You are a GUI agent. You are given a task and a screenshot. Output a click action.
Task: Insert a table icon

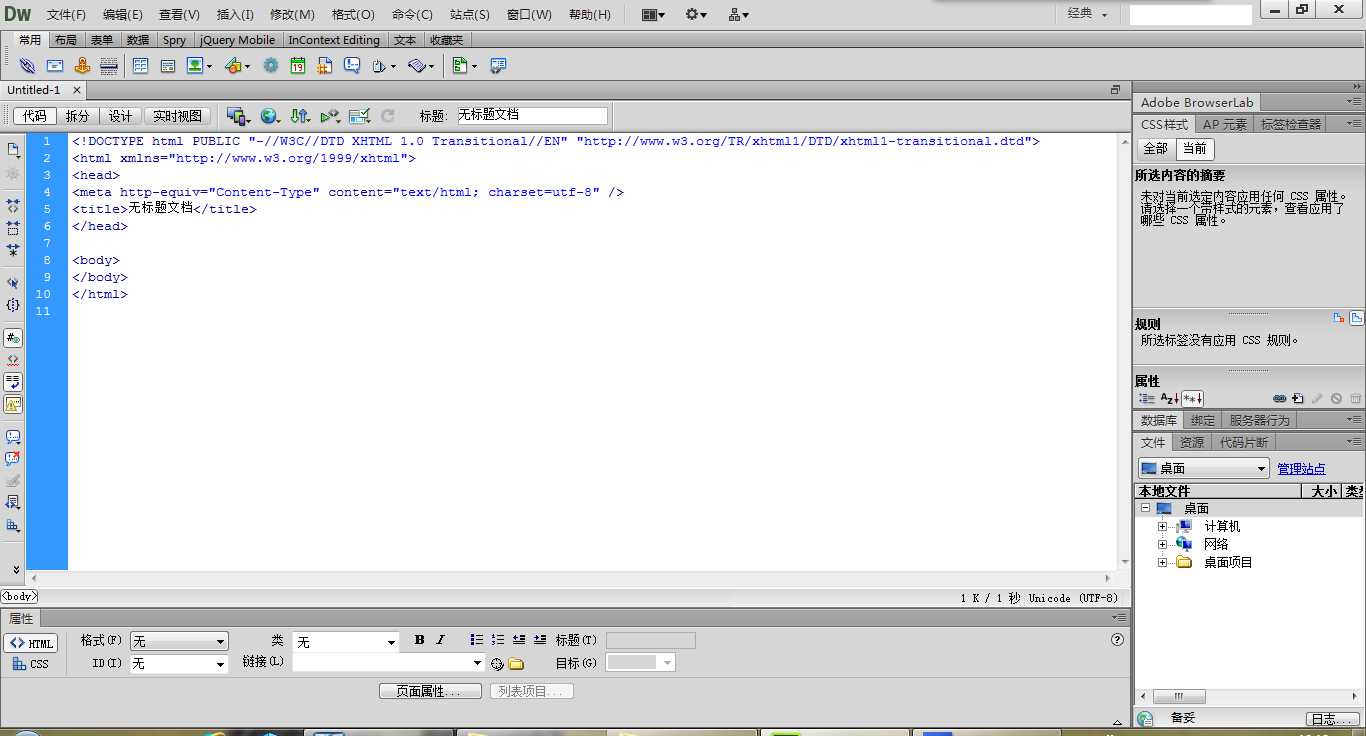(140, 66)
